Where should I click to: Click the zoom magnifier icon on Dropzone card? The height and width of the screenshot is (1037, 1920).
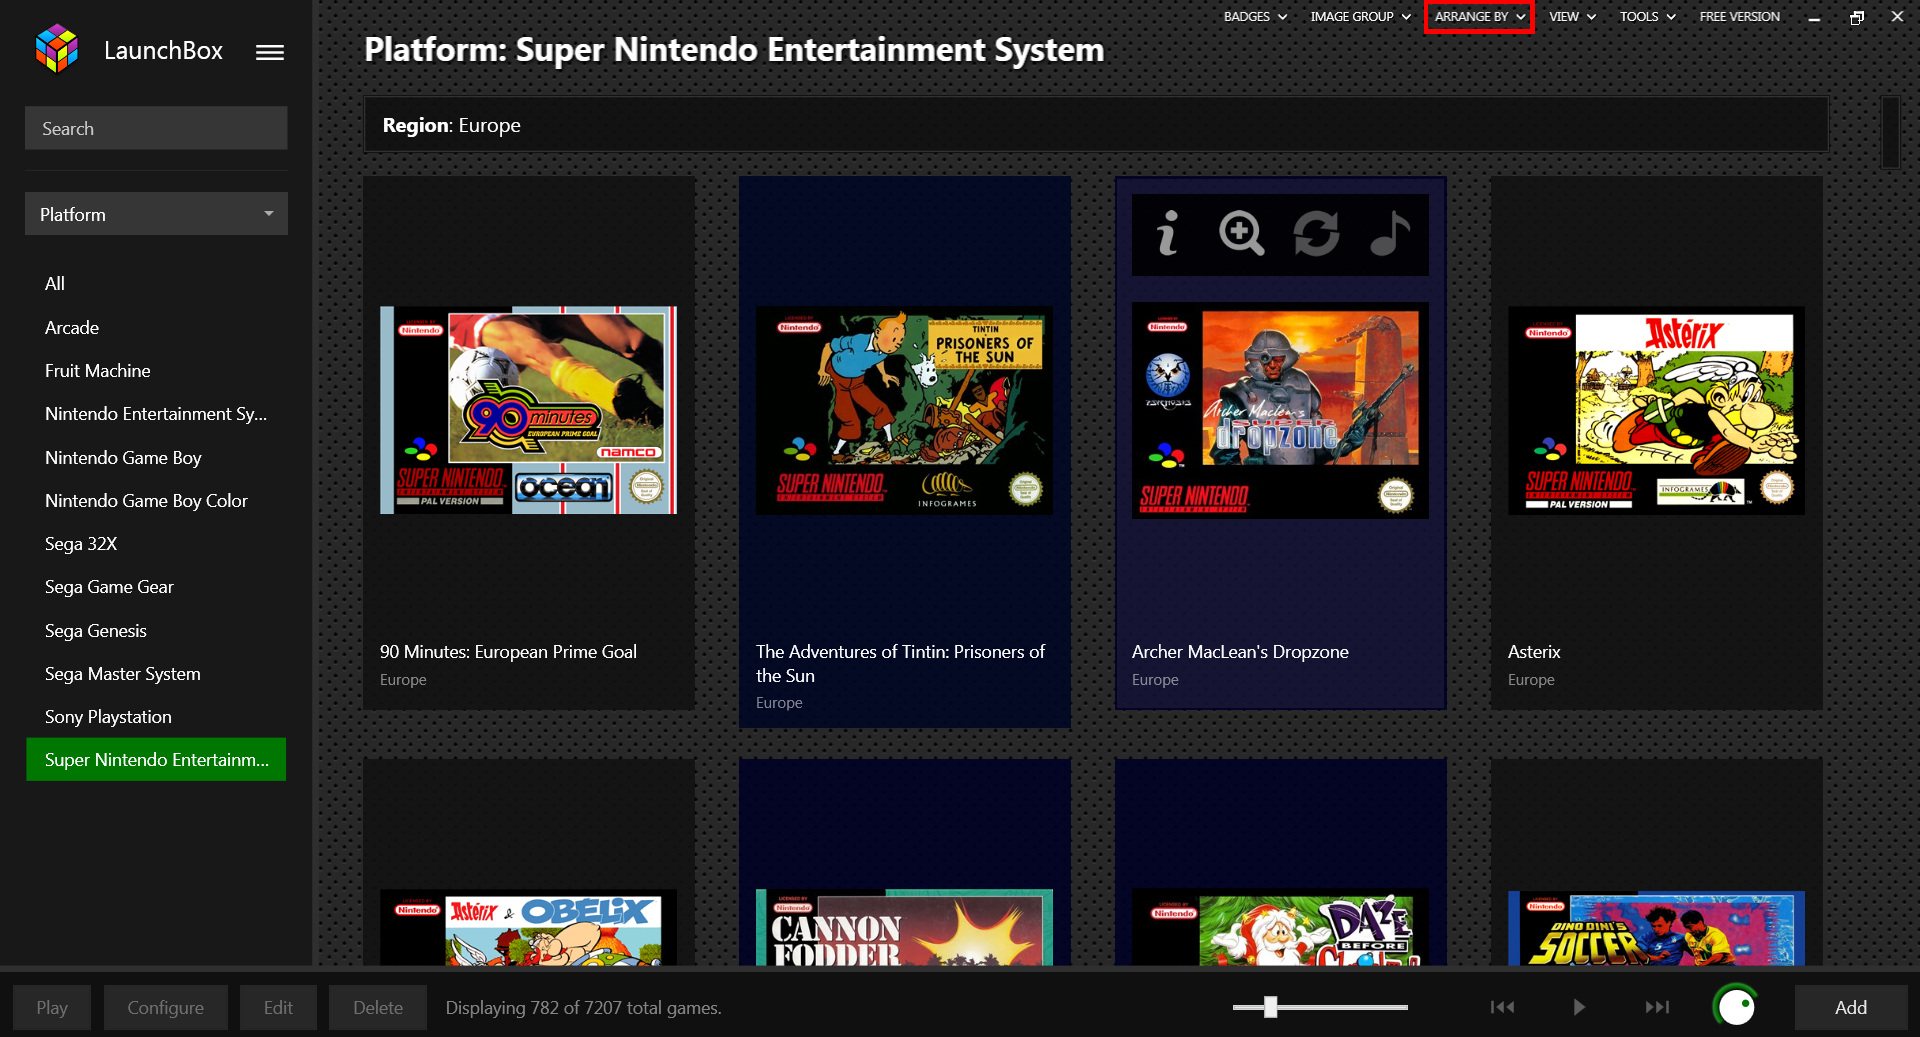[x=1242, y=234]
